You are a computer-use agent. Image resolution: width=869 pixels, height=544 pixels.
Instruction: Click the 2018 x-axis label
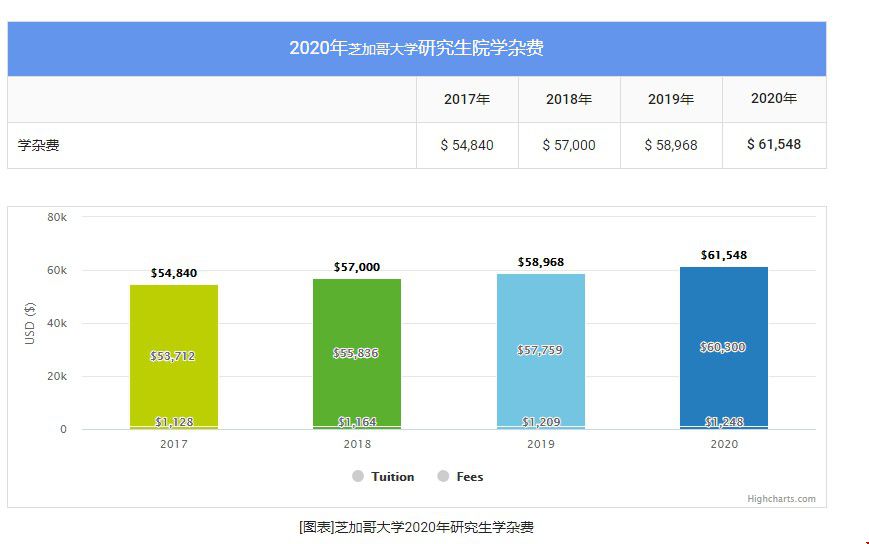coord(357,444)
